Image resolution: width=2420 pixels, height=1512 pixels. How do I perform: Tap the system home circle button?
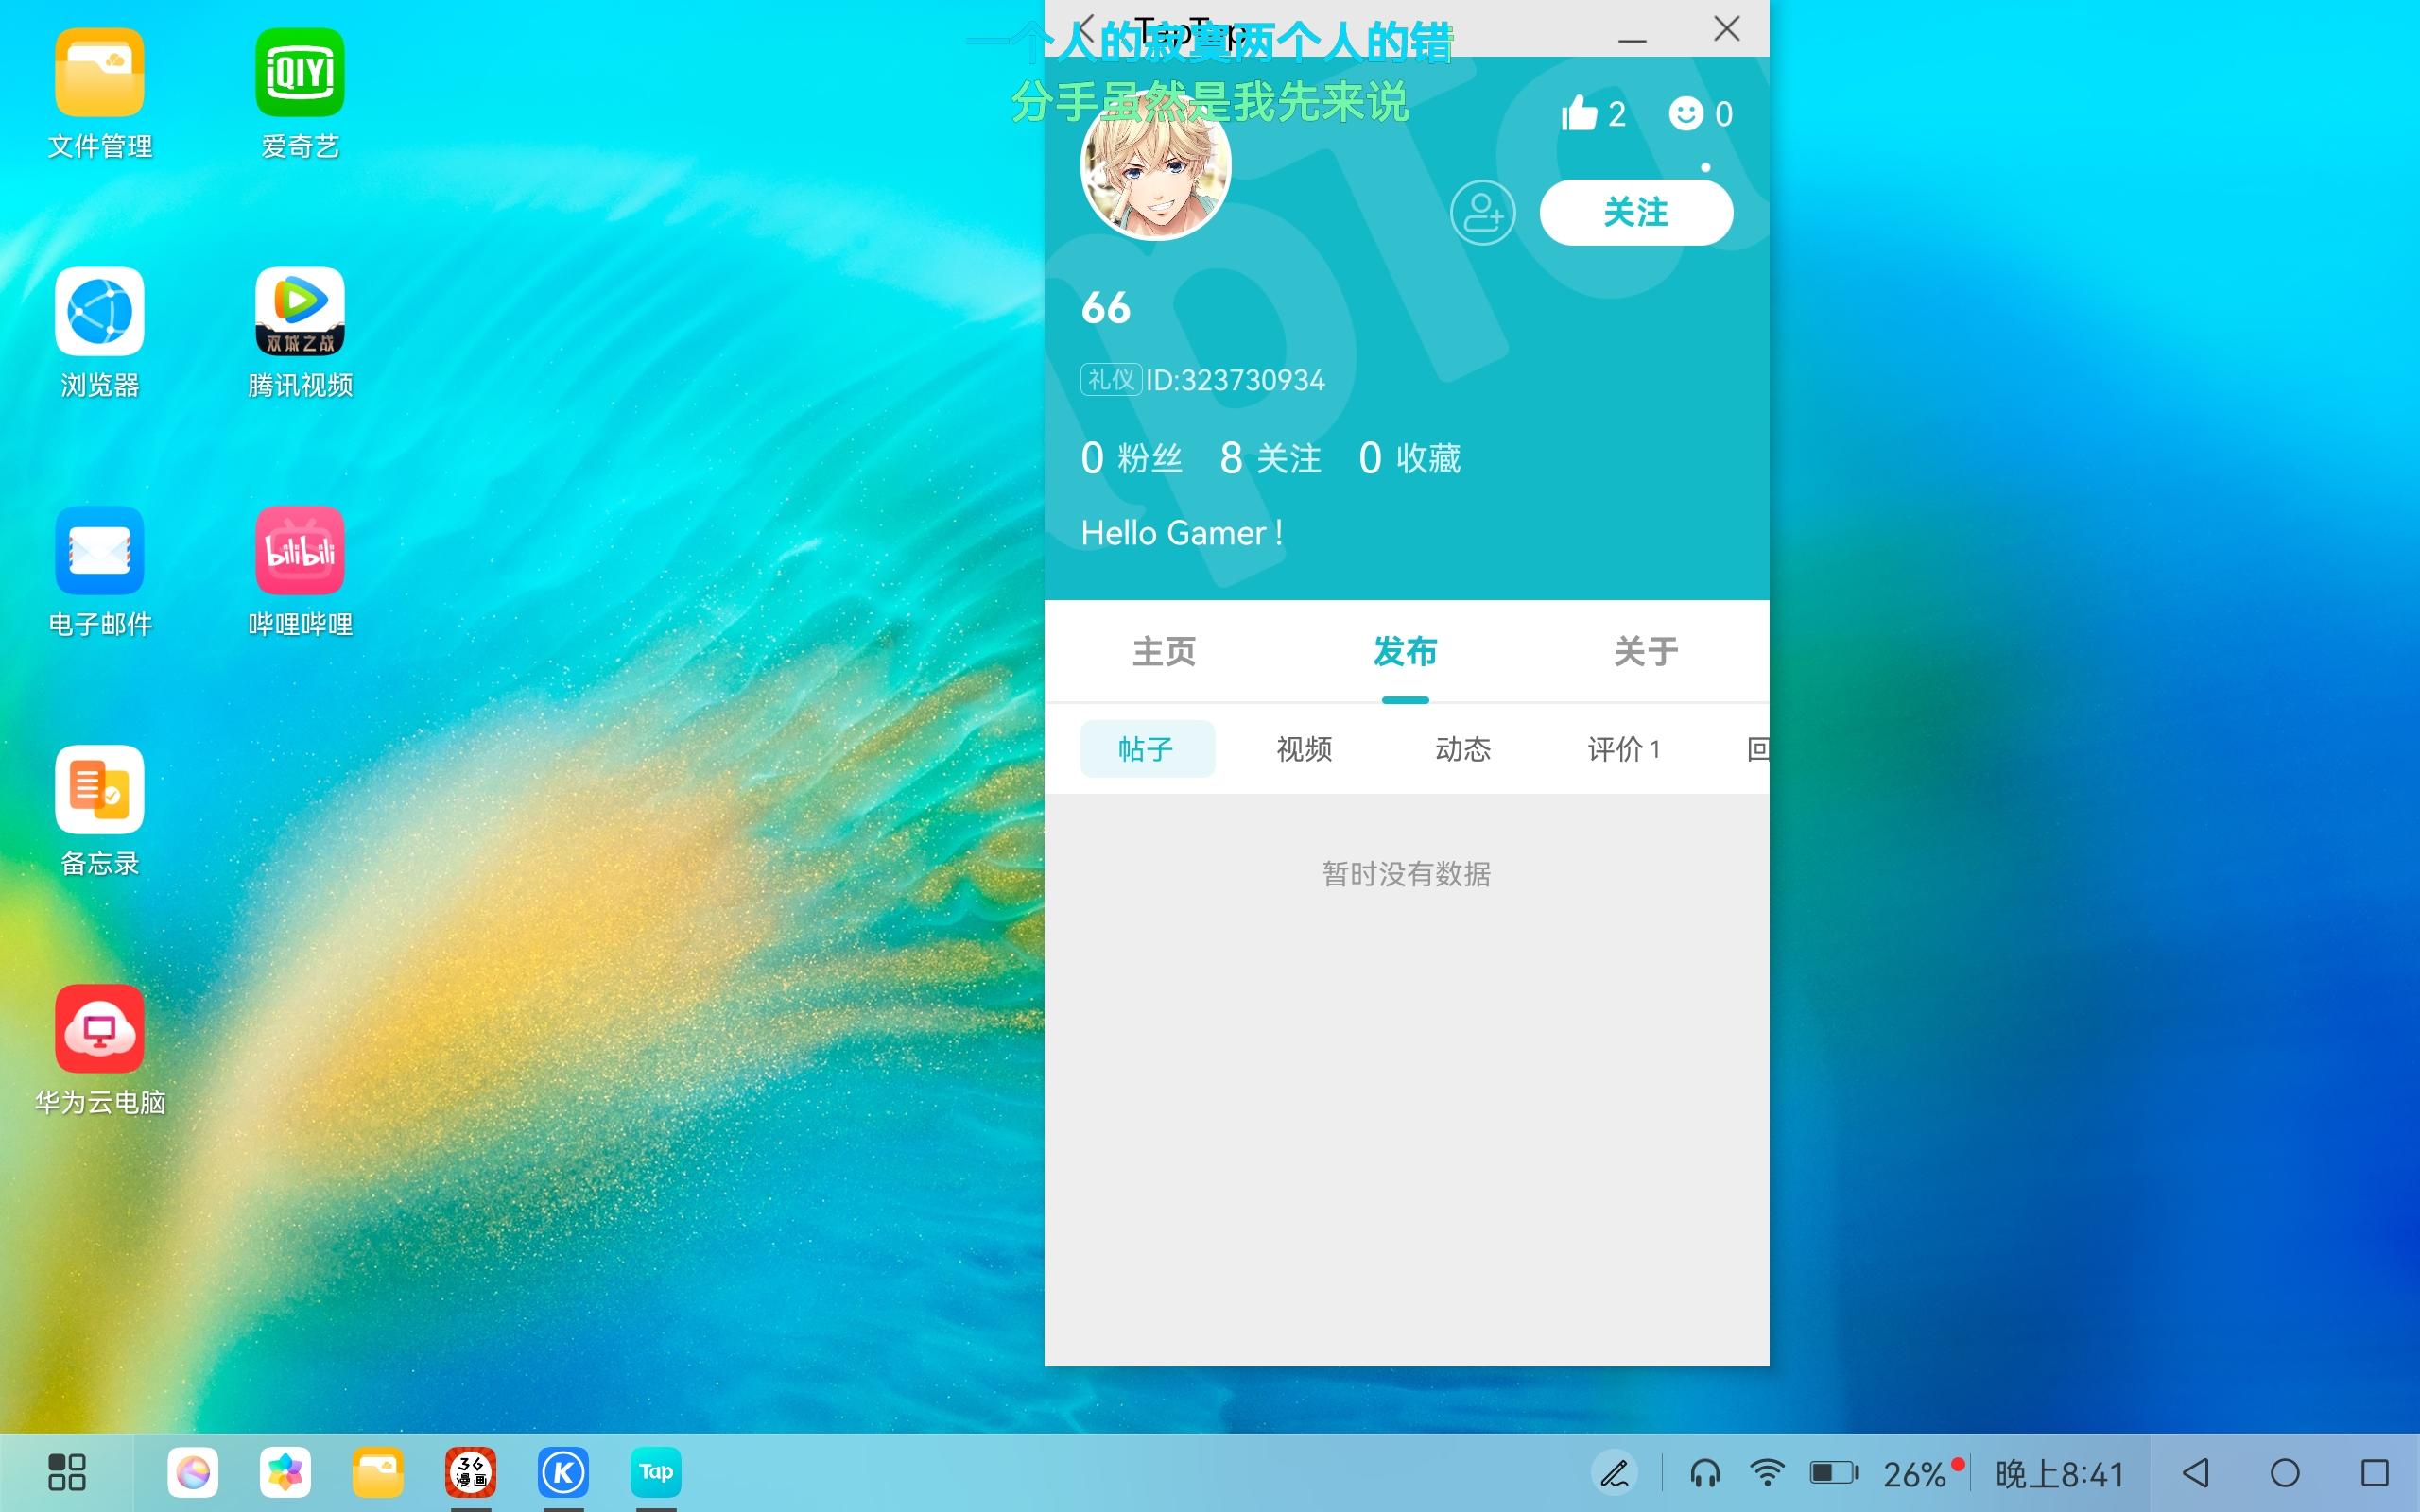[2285, 1472]
